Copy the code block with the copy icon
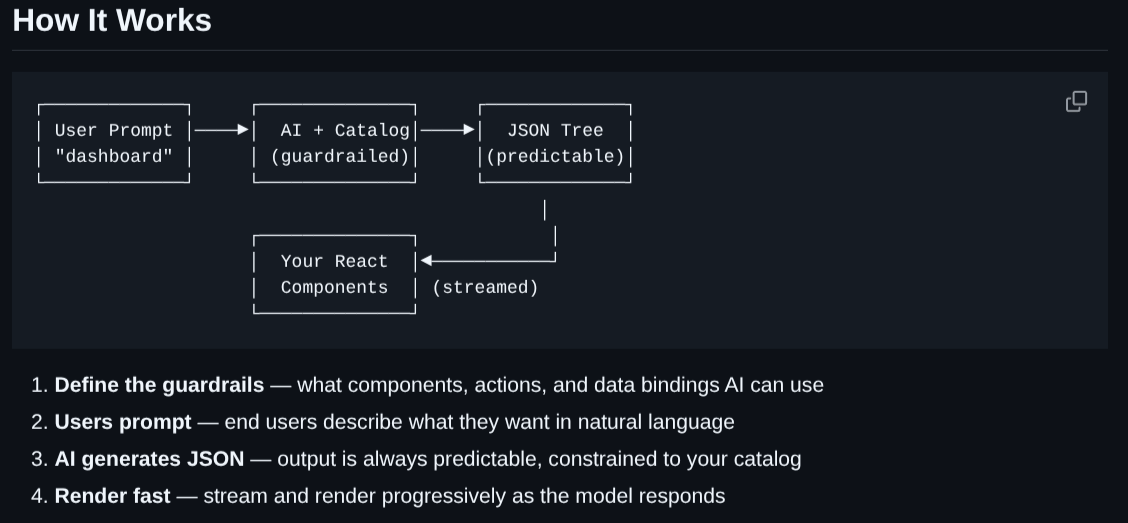This screenshot has width=1128, height=523. 1076,101
